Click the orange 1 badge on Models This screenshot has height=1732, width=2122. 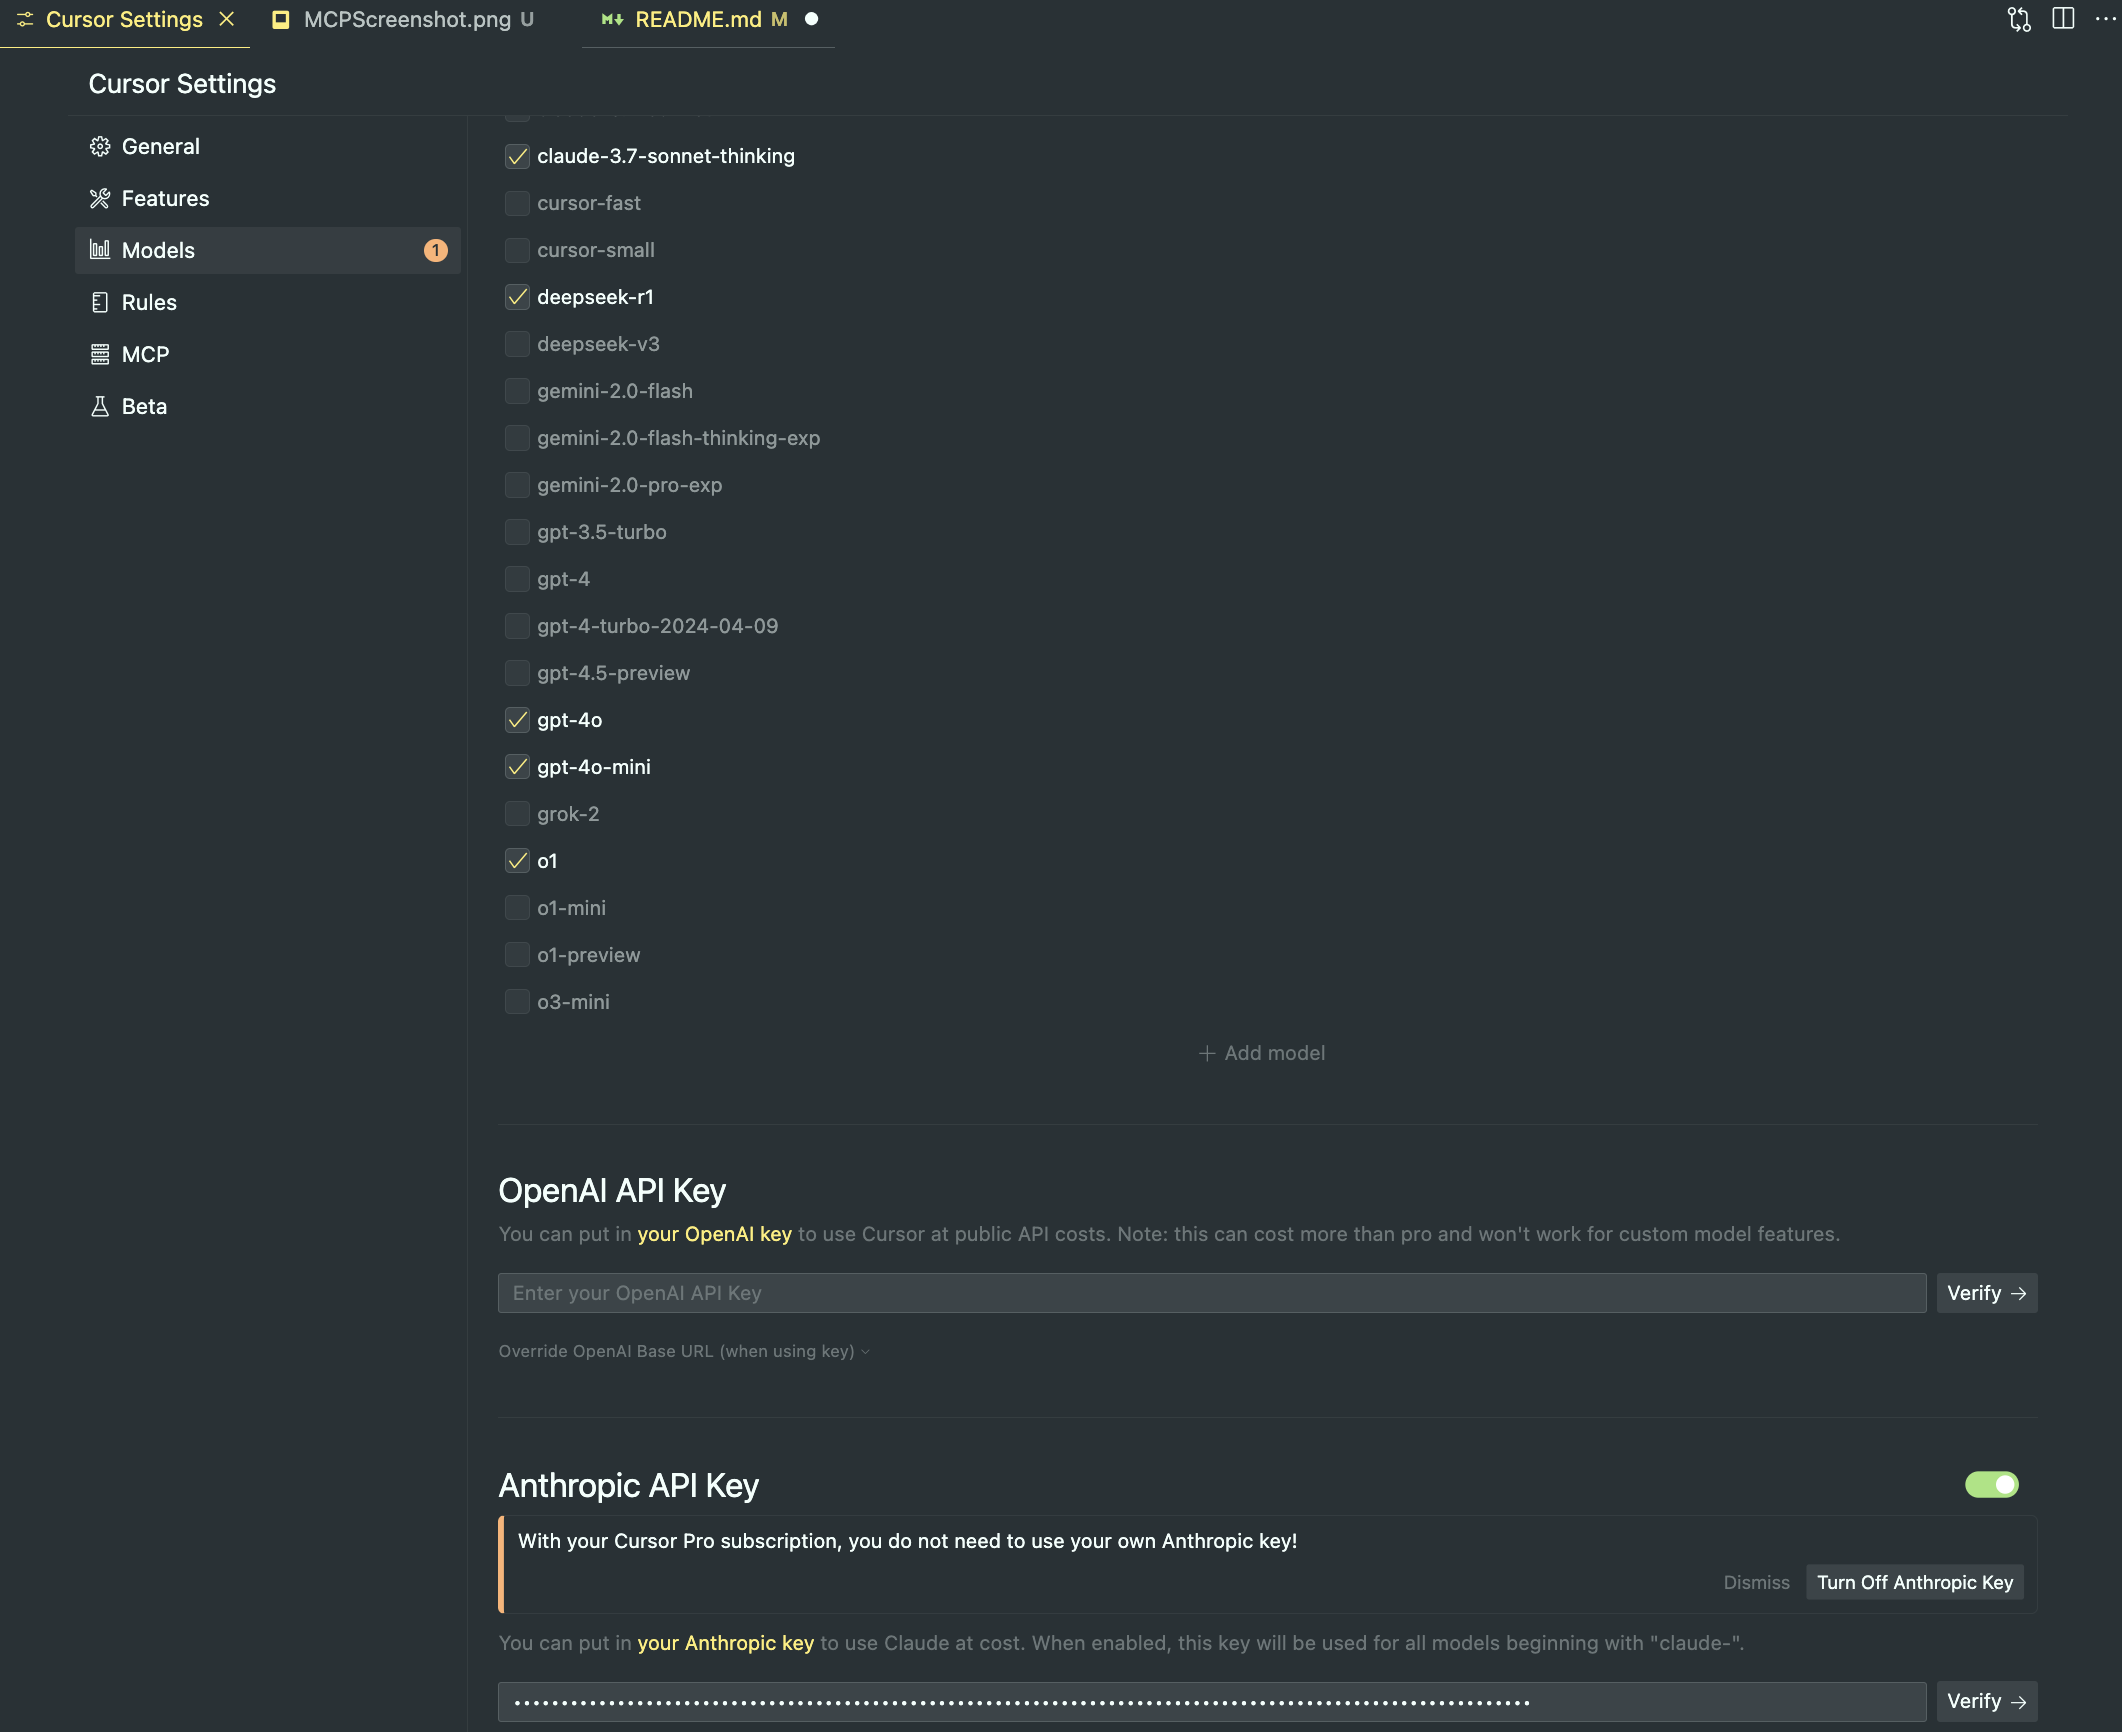[436, 250]
